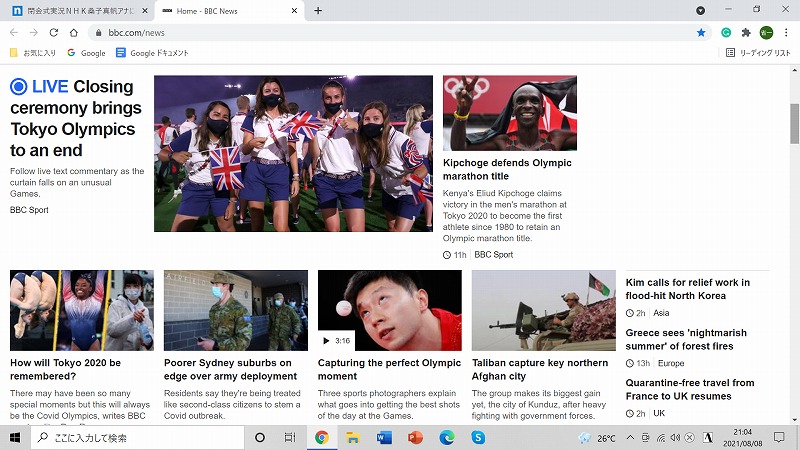The image size is (800, 450).
Task: Open the Chrome extensions puzzle icon
Action: coord(746,32)
